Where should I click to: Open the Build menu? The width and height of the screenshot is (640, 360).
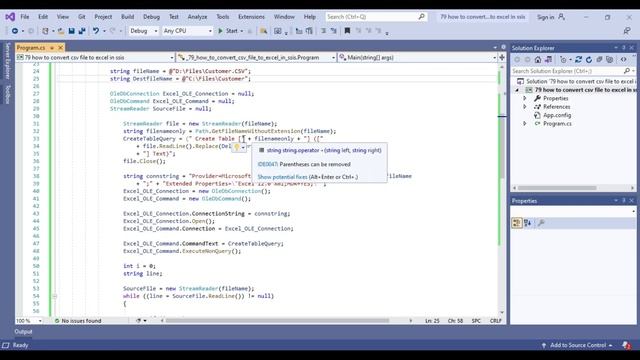click(127, 17)
